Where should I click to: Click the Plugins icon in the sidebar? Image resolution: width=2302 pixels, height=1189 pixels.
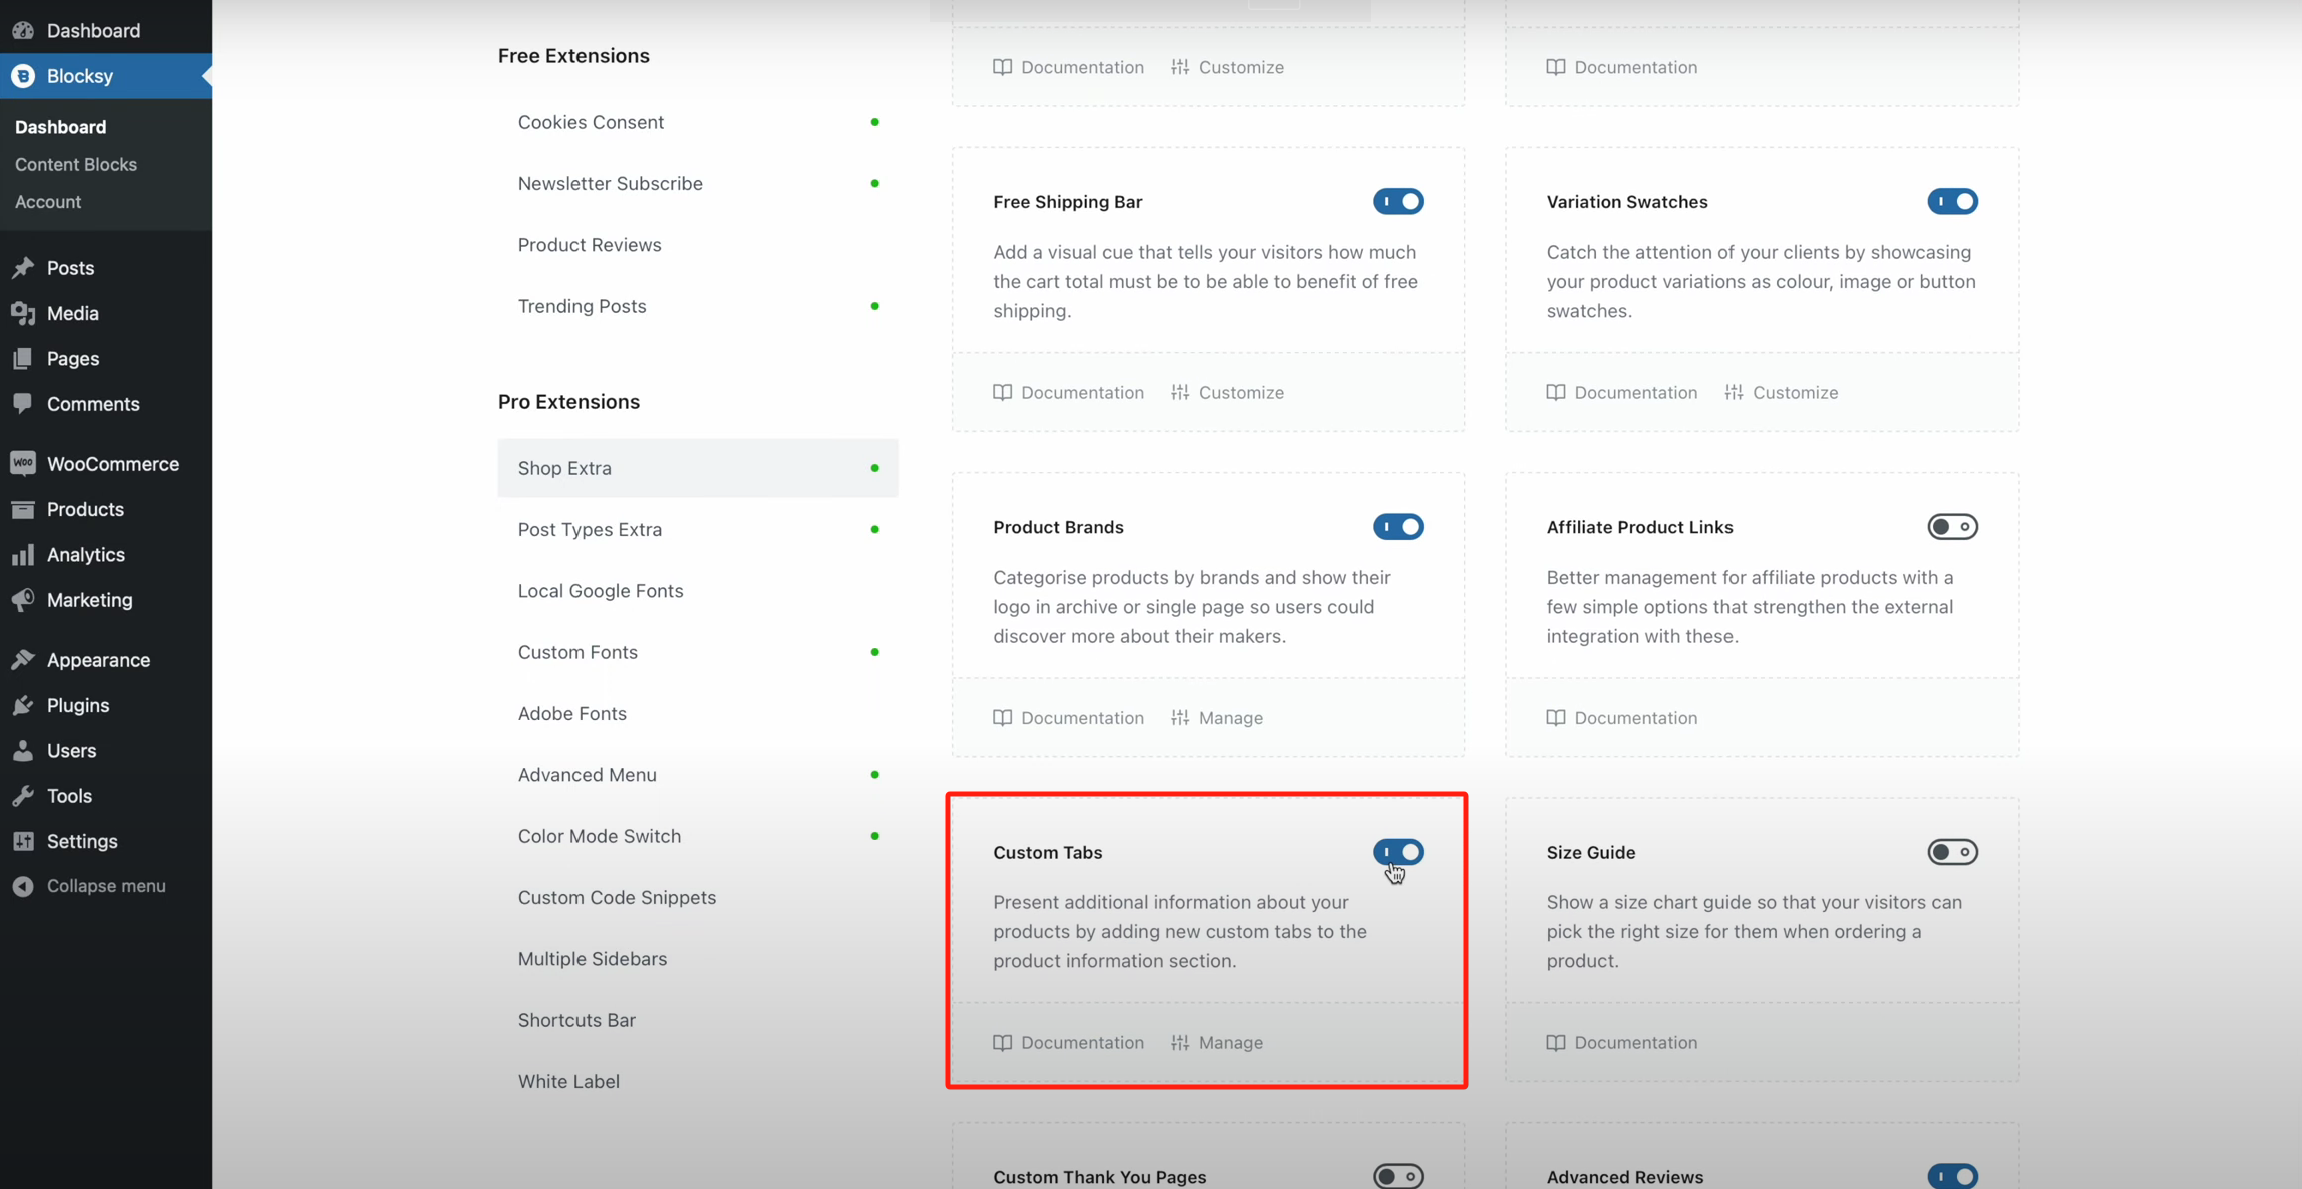coord(23,705)
